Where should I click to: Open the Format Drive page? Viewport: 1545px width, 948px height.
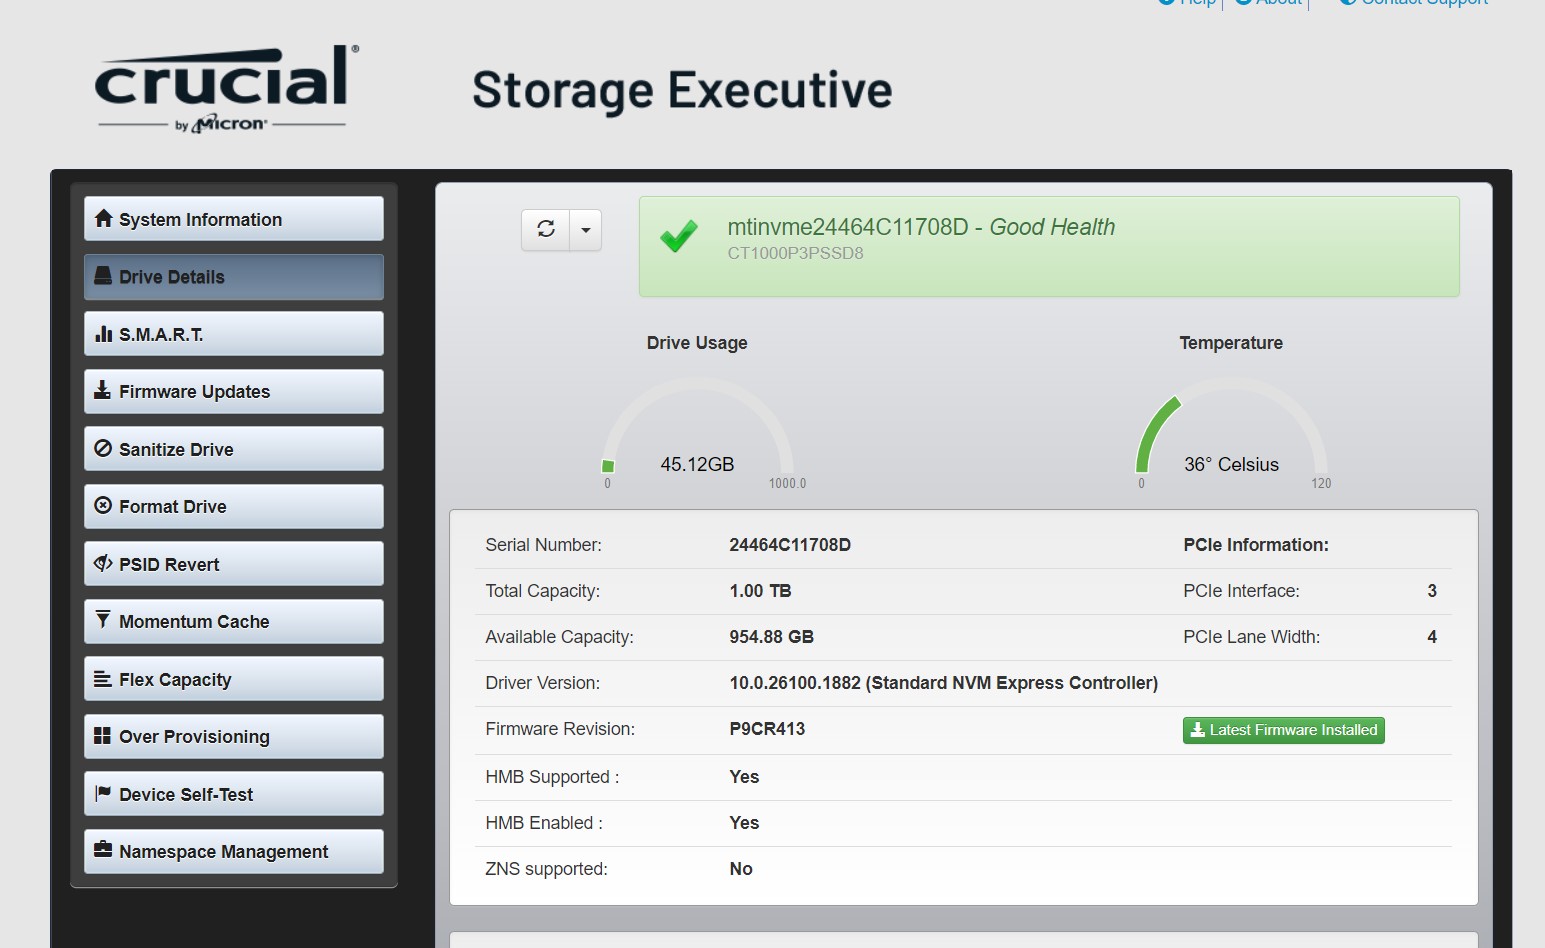[233, 507]
